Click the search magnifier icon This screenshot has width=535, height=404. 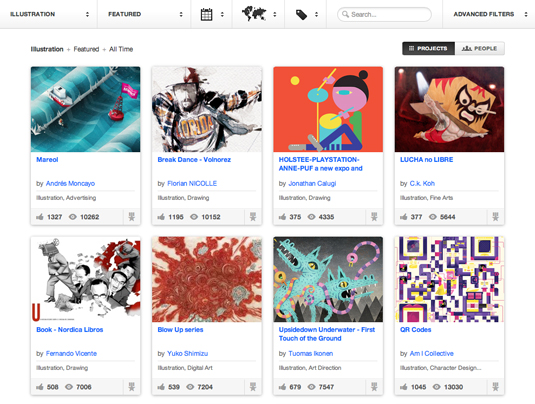coord(345,14)
